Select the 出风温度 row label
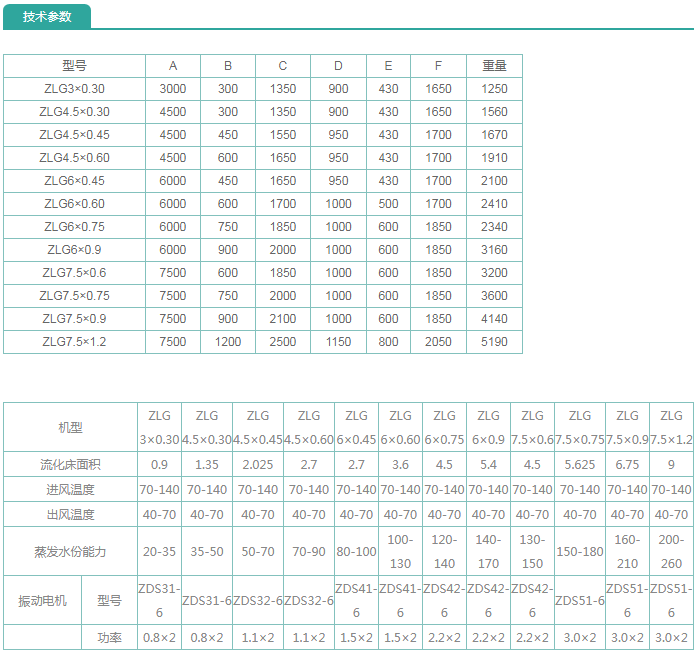The height and width of the screenshot is (655, 697). (70, 515)
